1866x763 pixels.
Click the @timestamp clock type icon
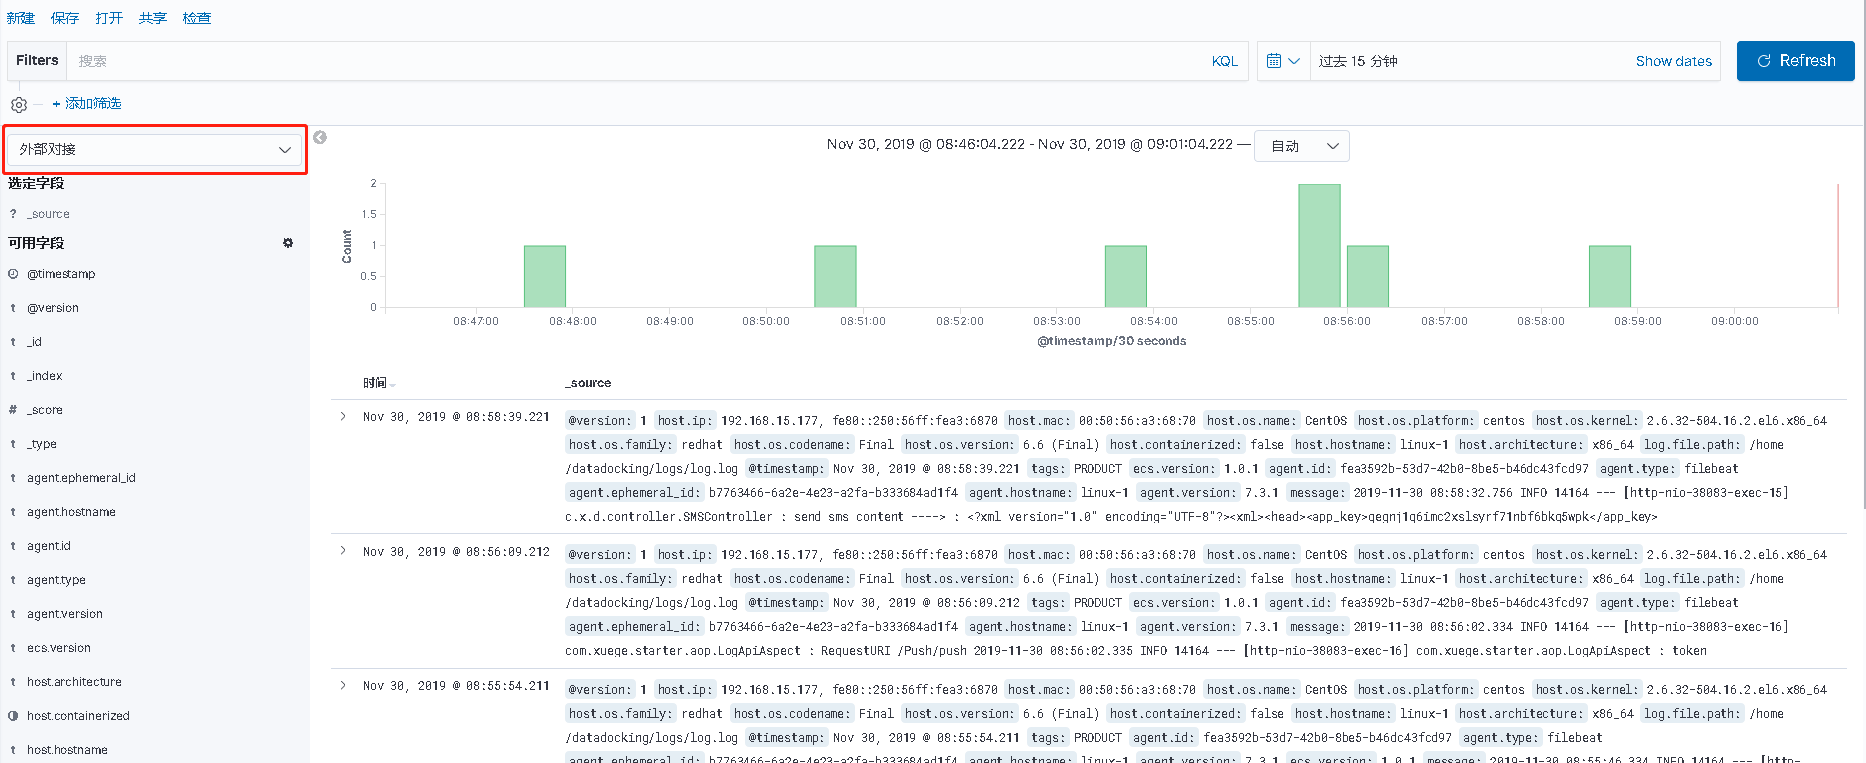click(x=13, y=274)
